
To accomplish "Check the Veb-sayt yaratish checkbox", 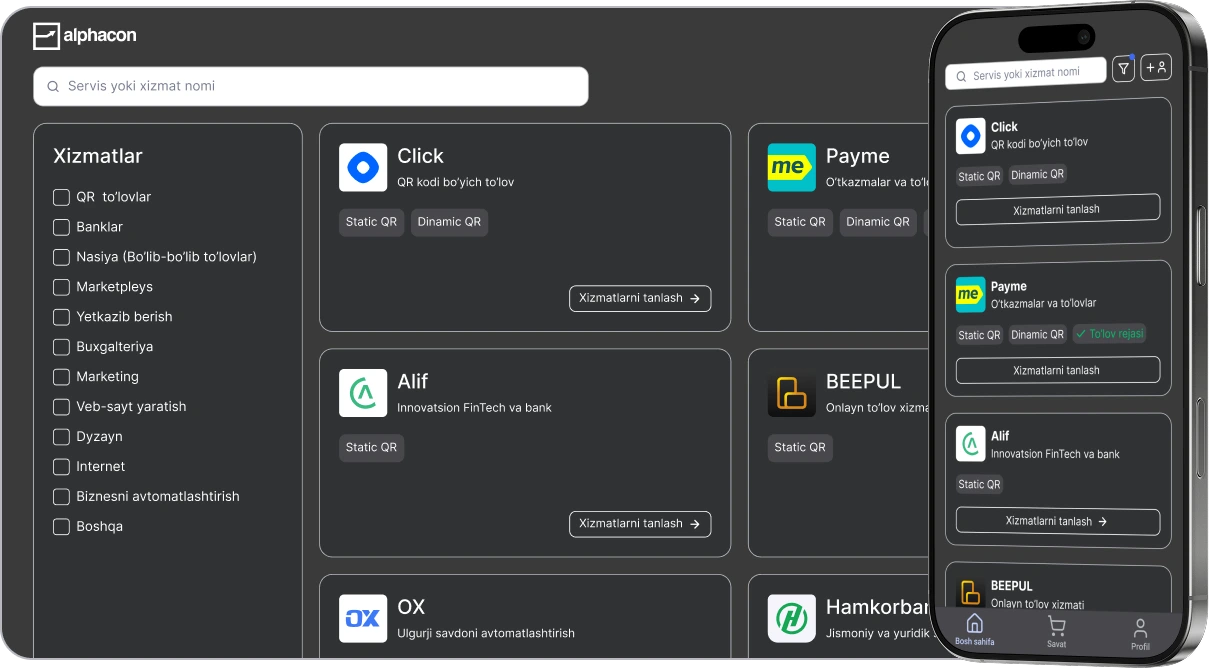I will (61, 407).
